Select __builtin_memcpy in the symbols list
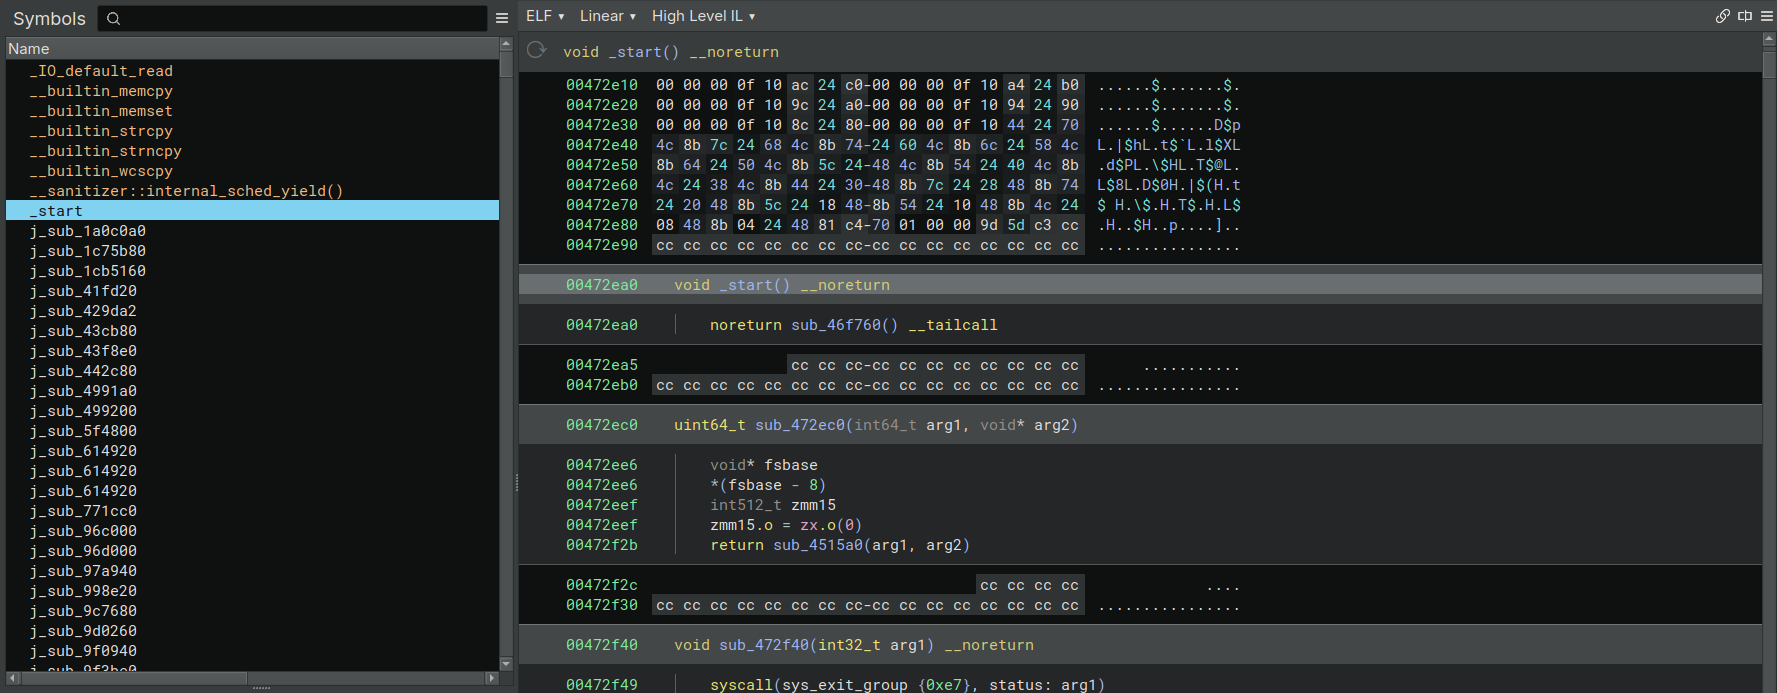Viewport: 1777px width, 693px height. tap(101, 91)
